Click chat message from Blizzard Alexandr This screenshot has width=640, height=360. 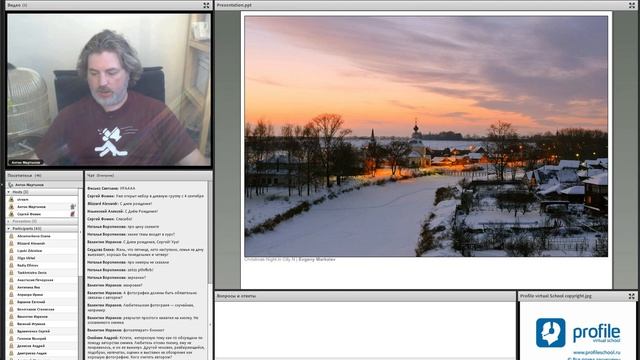point(119,204)
